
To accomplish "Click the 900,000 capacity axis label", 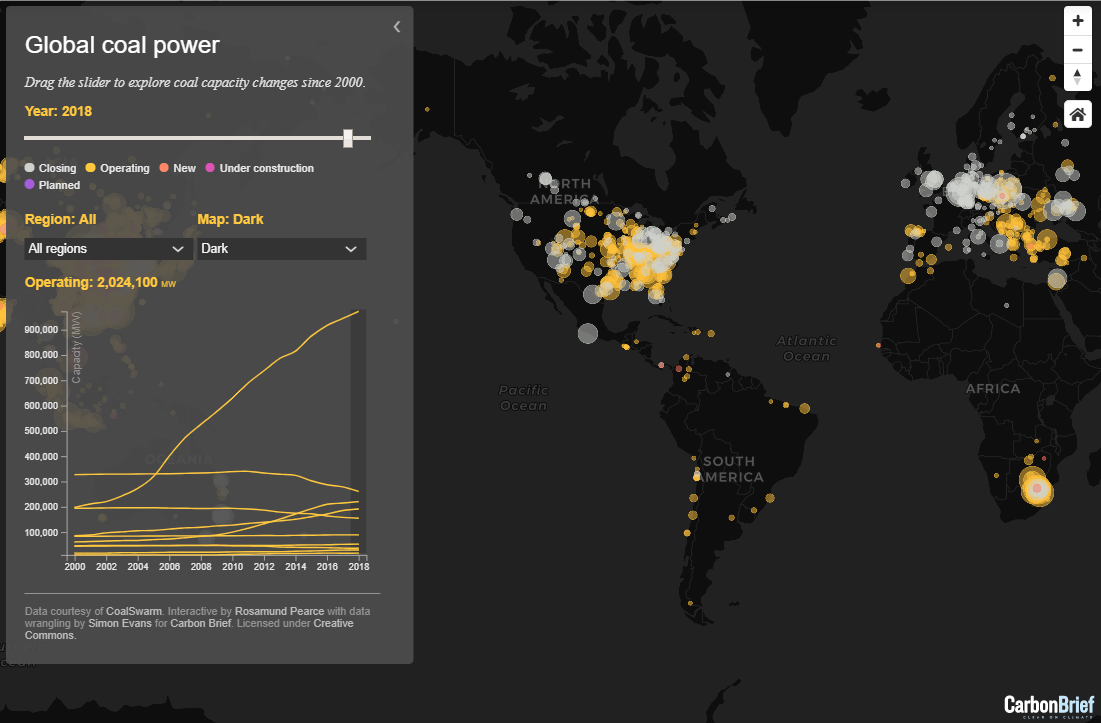I will click(x=41, y=330).
